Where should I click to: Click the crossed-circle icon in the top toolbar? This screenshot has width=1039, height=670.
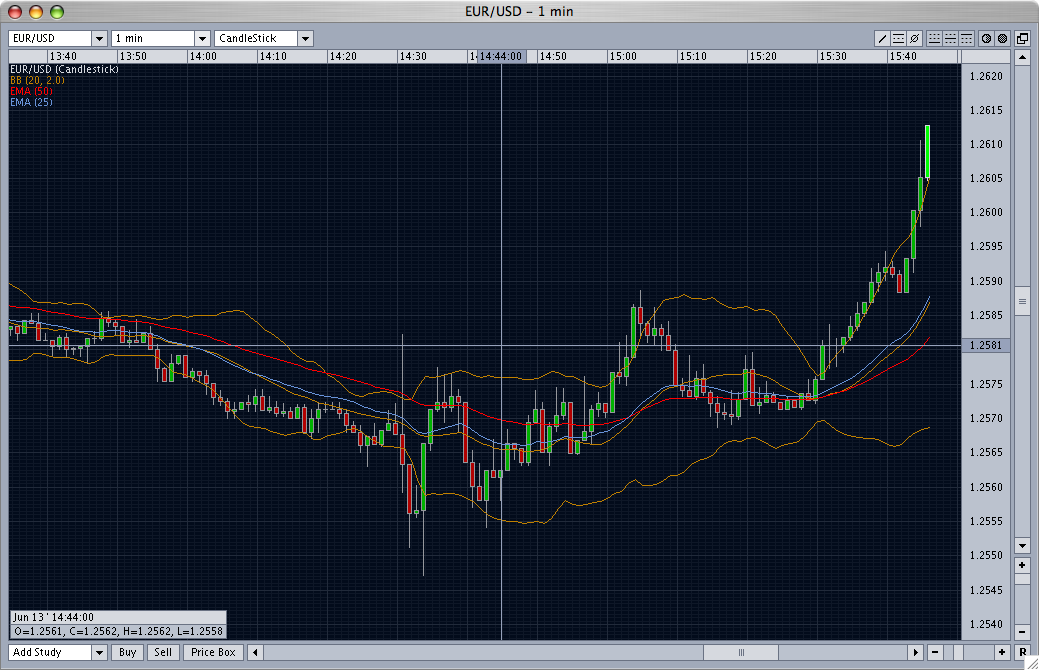[x=915, y=39]
